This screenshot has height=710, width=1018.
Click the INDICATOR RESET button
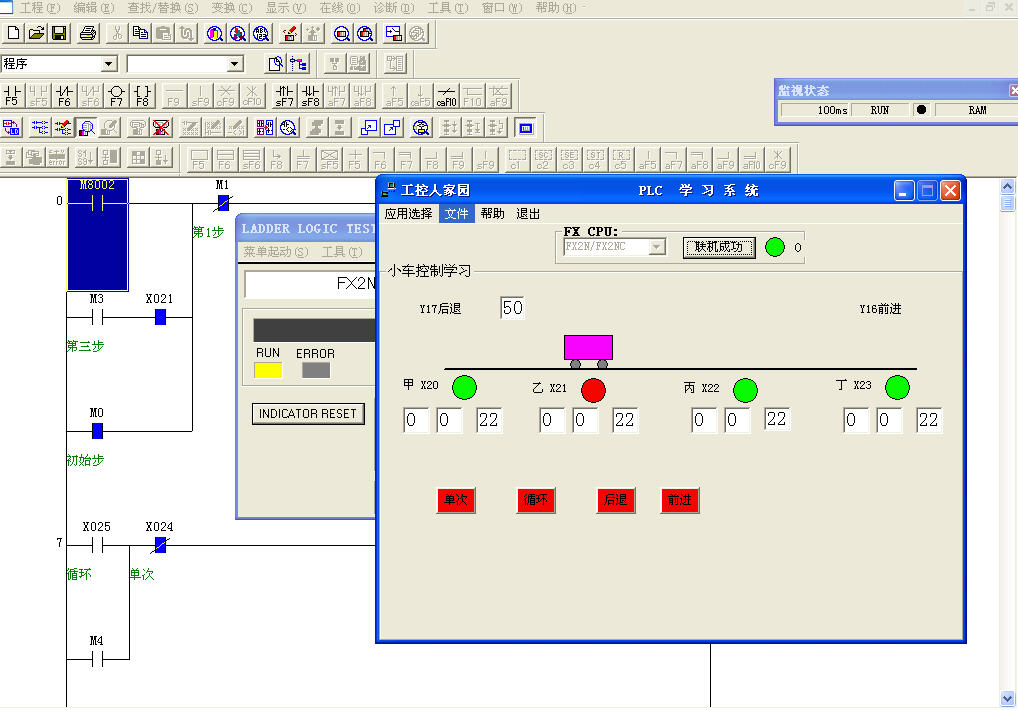(x=307, y=414)
